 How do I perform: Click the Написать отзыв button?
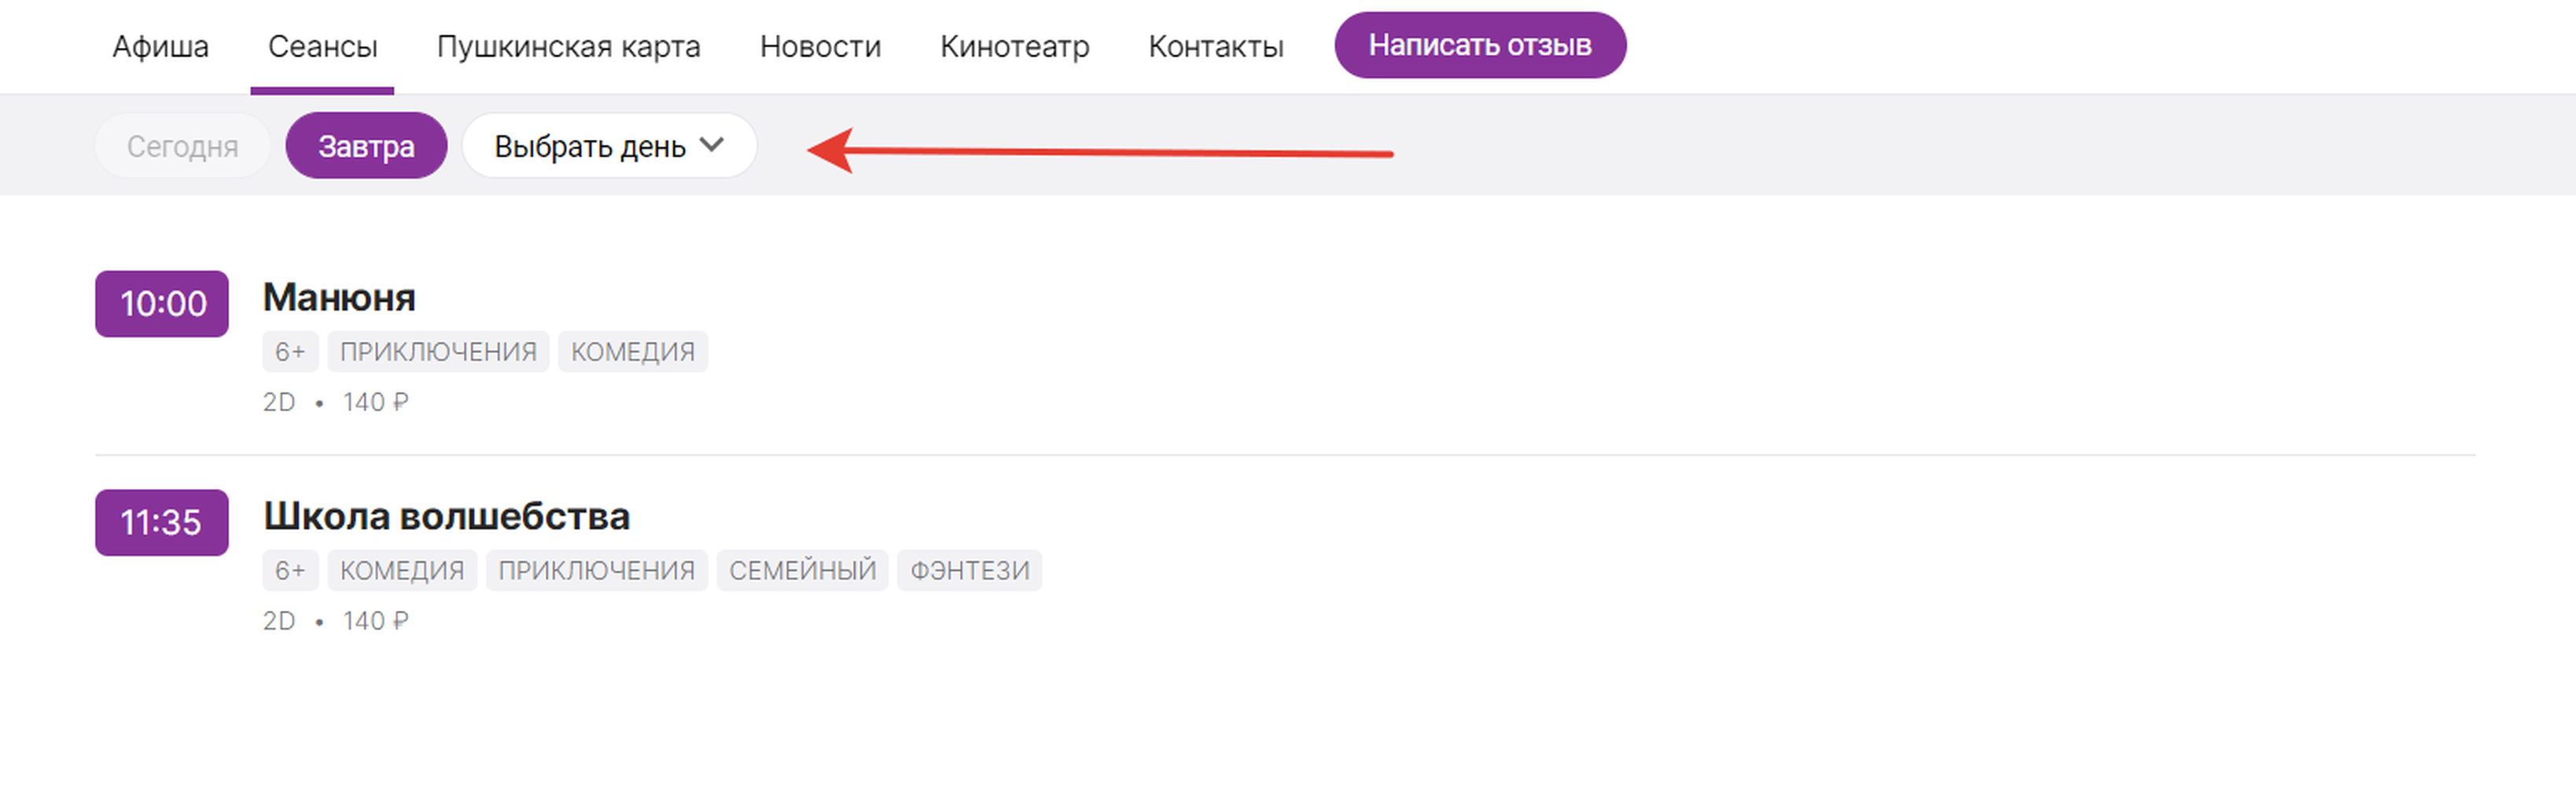[1480, 45]
